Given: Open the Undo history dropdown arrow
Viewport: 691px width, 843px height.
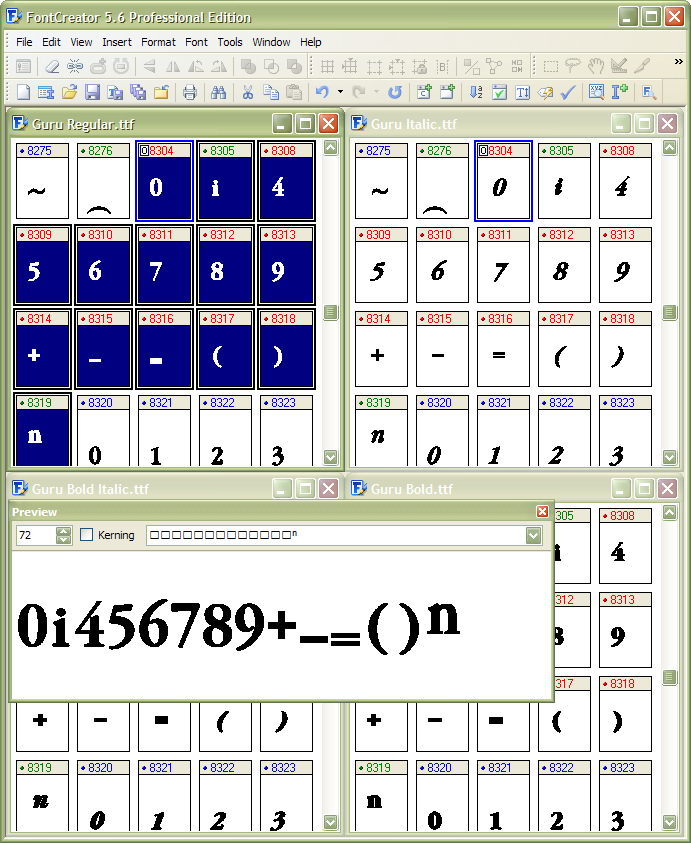Looking at the screenshot, I should pos(340,92).
